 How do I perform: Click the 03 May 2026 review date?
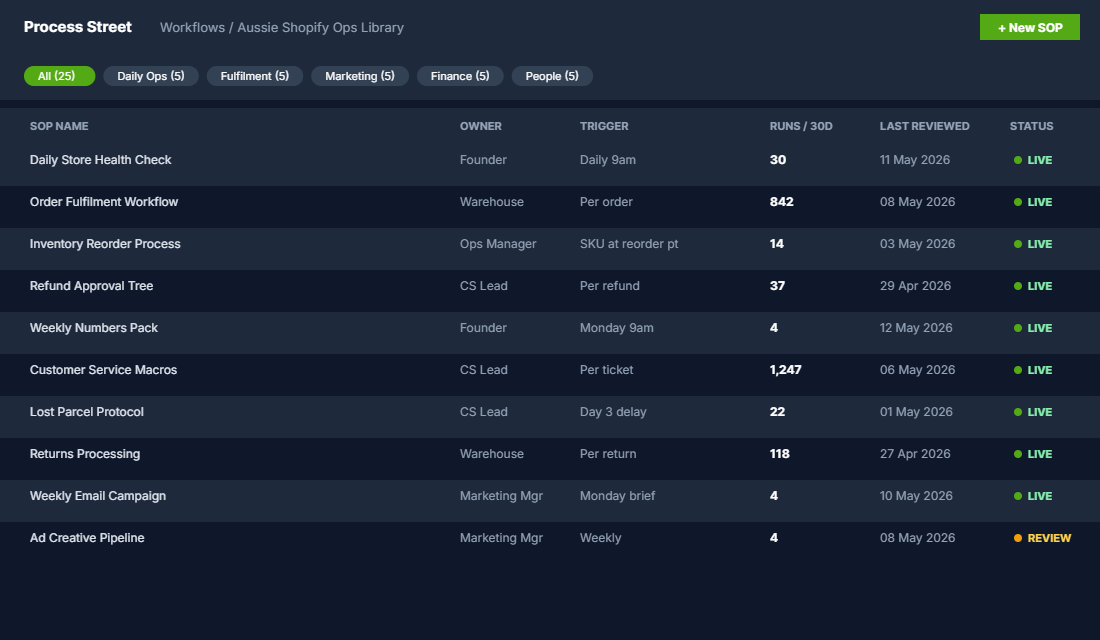tap(918, 244)
